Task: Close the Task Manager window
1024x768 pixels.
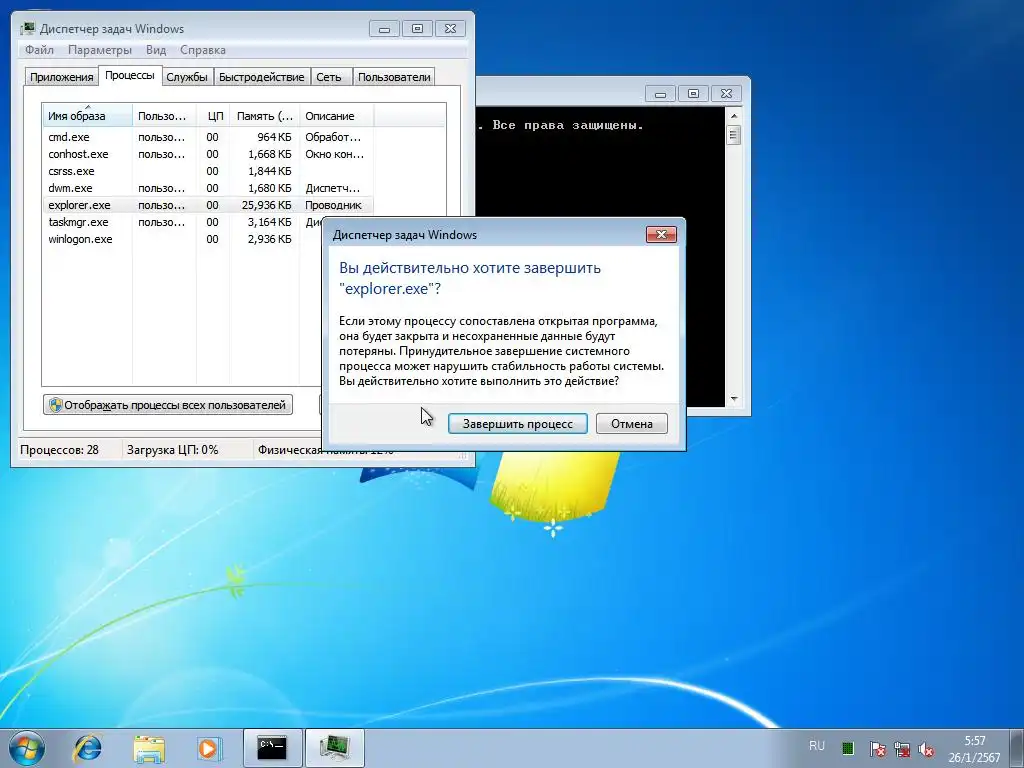Action: point(451,29)
